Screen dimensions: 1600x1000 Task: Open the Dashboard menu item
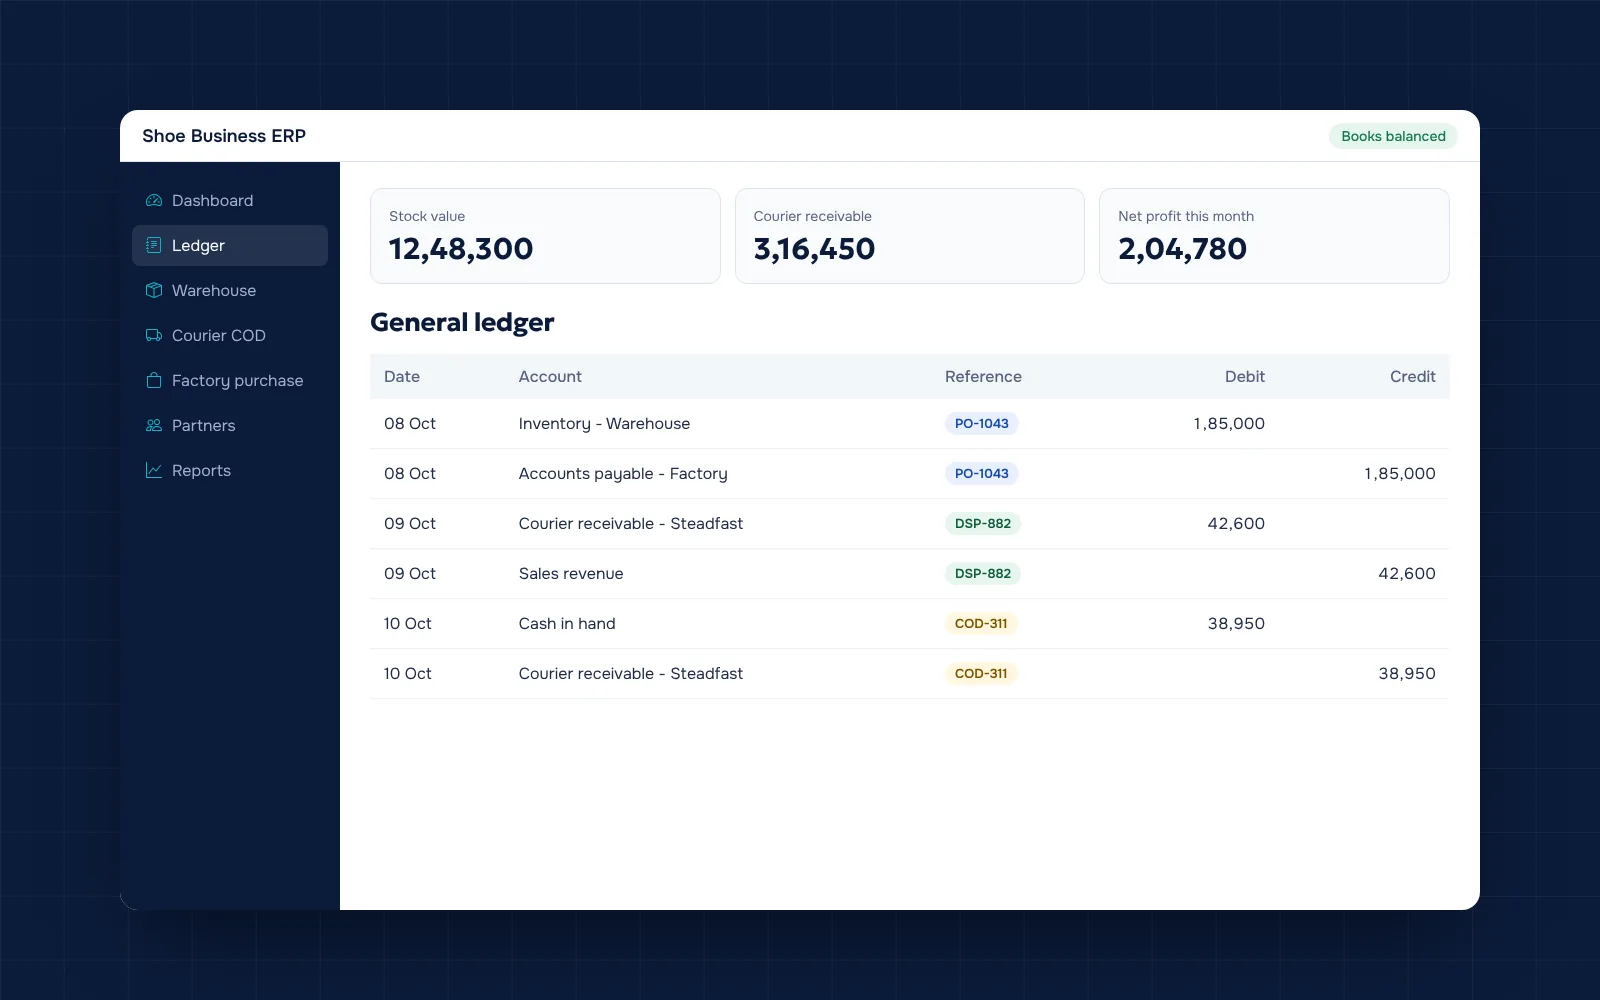(230, 200)
